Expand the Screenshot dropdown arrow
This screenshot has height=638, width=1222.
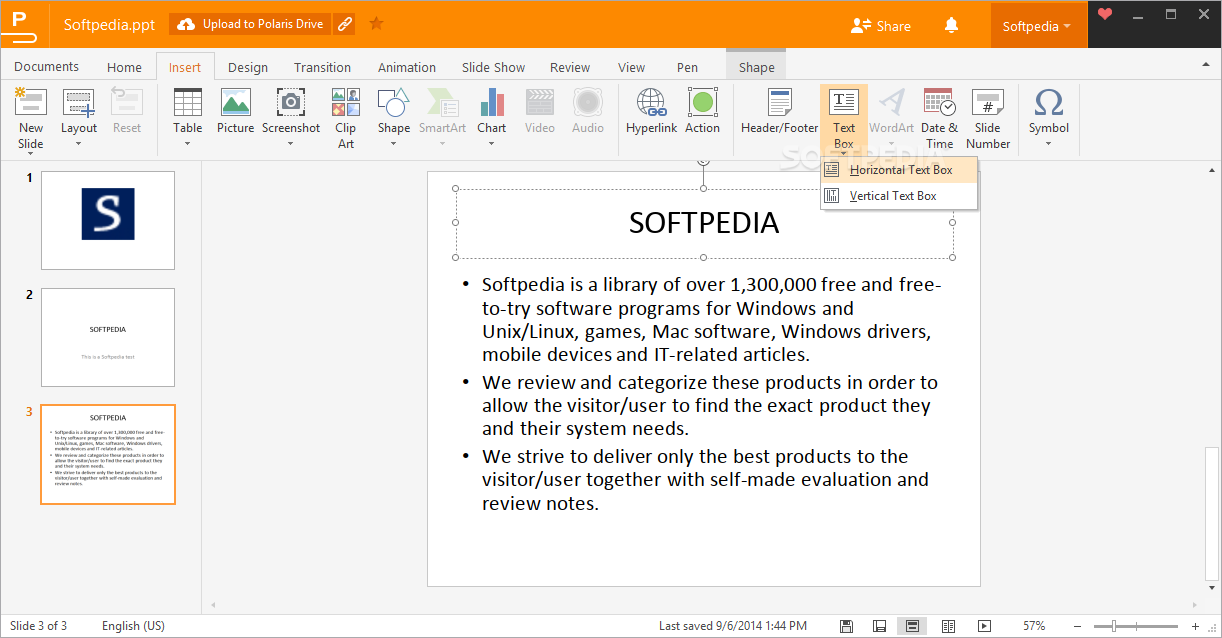[x=291, y=143]
